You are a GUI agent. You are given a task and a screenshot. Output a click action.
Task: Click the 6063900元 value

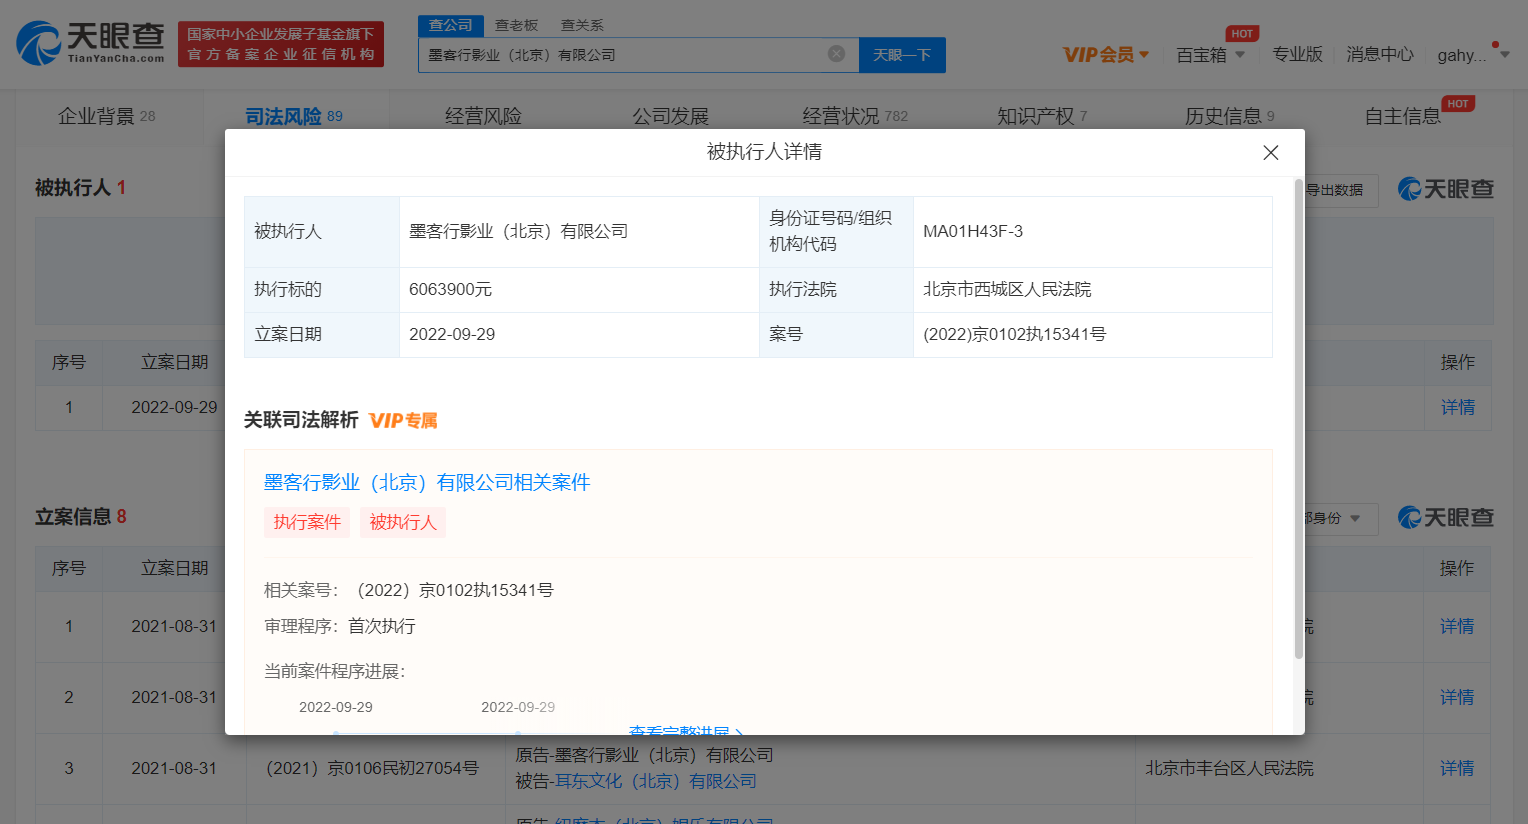click(450, 289)
